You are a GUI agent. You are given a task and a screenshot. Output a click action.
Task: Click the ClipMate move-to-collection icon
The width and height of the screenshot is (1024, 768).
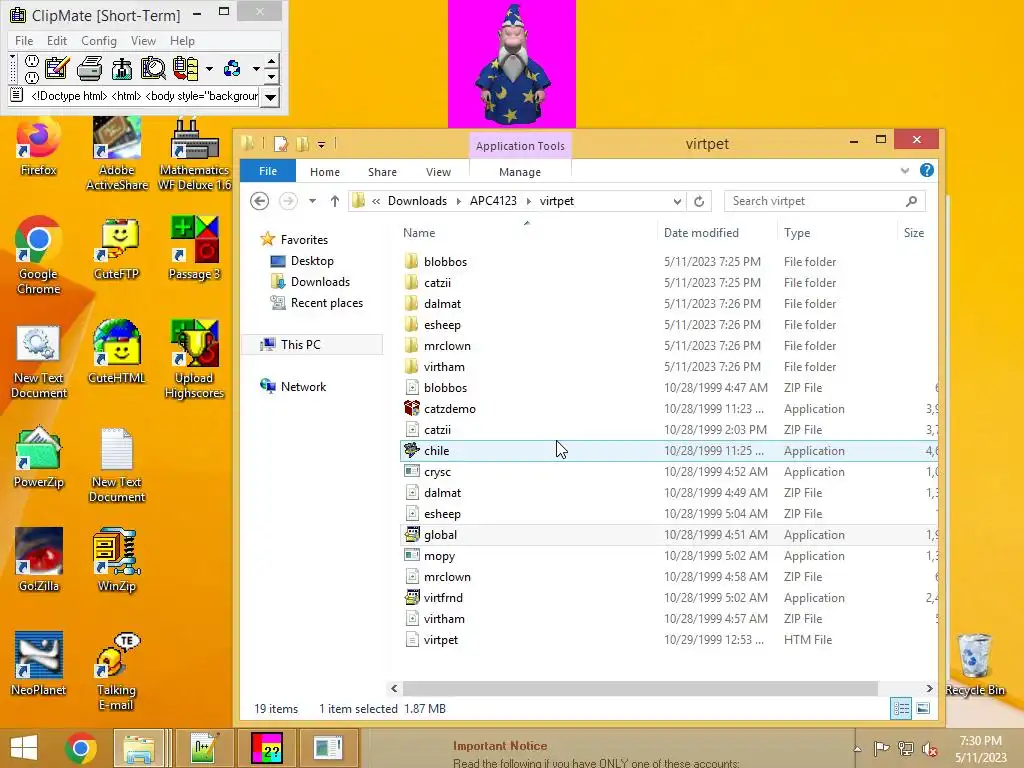tap(185, 69)
